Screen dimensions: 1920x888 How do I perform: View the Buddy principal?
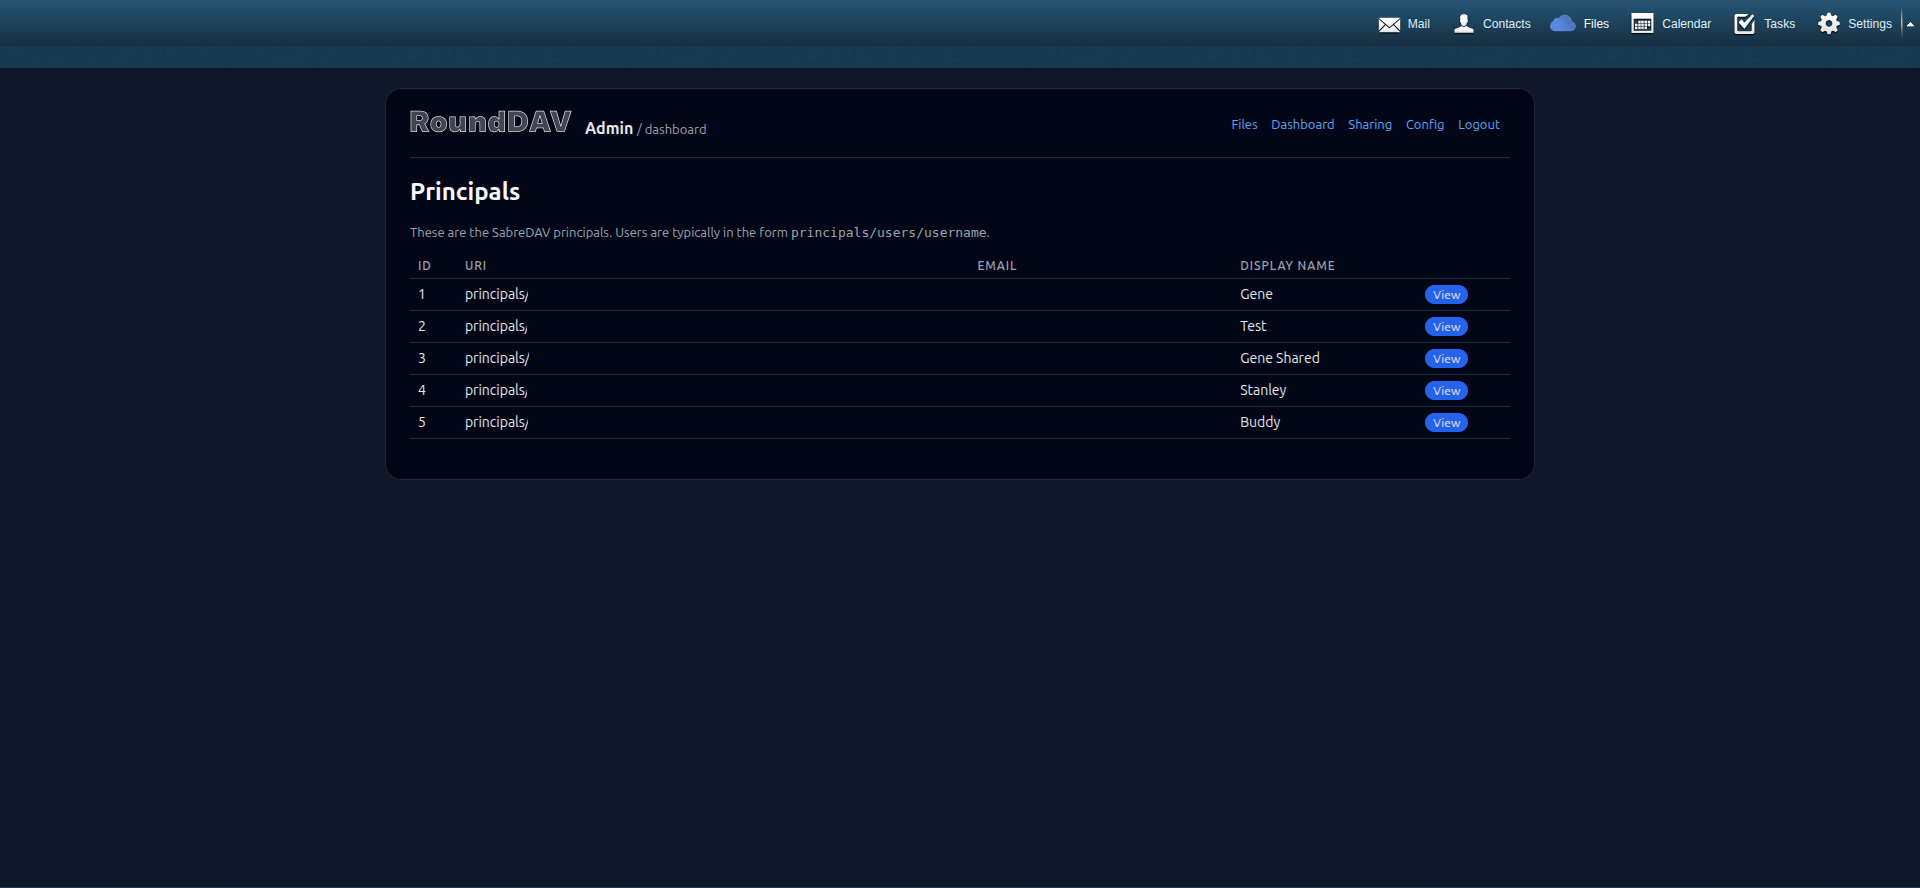pyautogui.click(x=1446, y=423)
